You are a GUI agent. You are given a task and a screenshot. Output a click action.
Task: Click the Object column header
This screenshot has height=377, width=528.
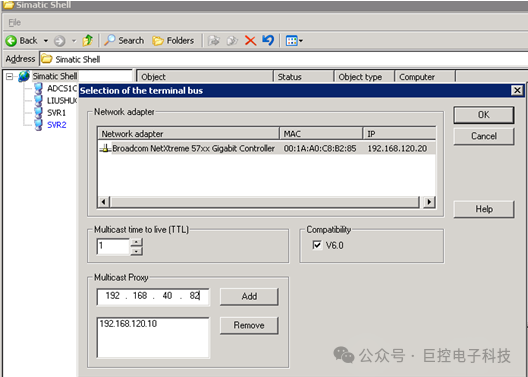[x=205, y=77]
